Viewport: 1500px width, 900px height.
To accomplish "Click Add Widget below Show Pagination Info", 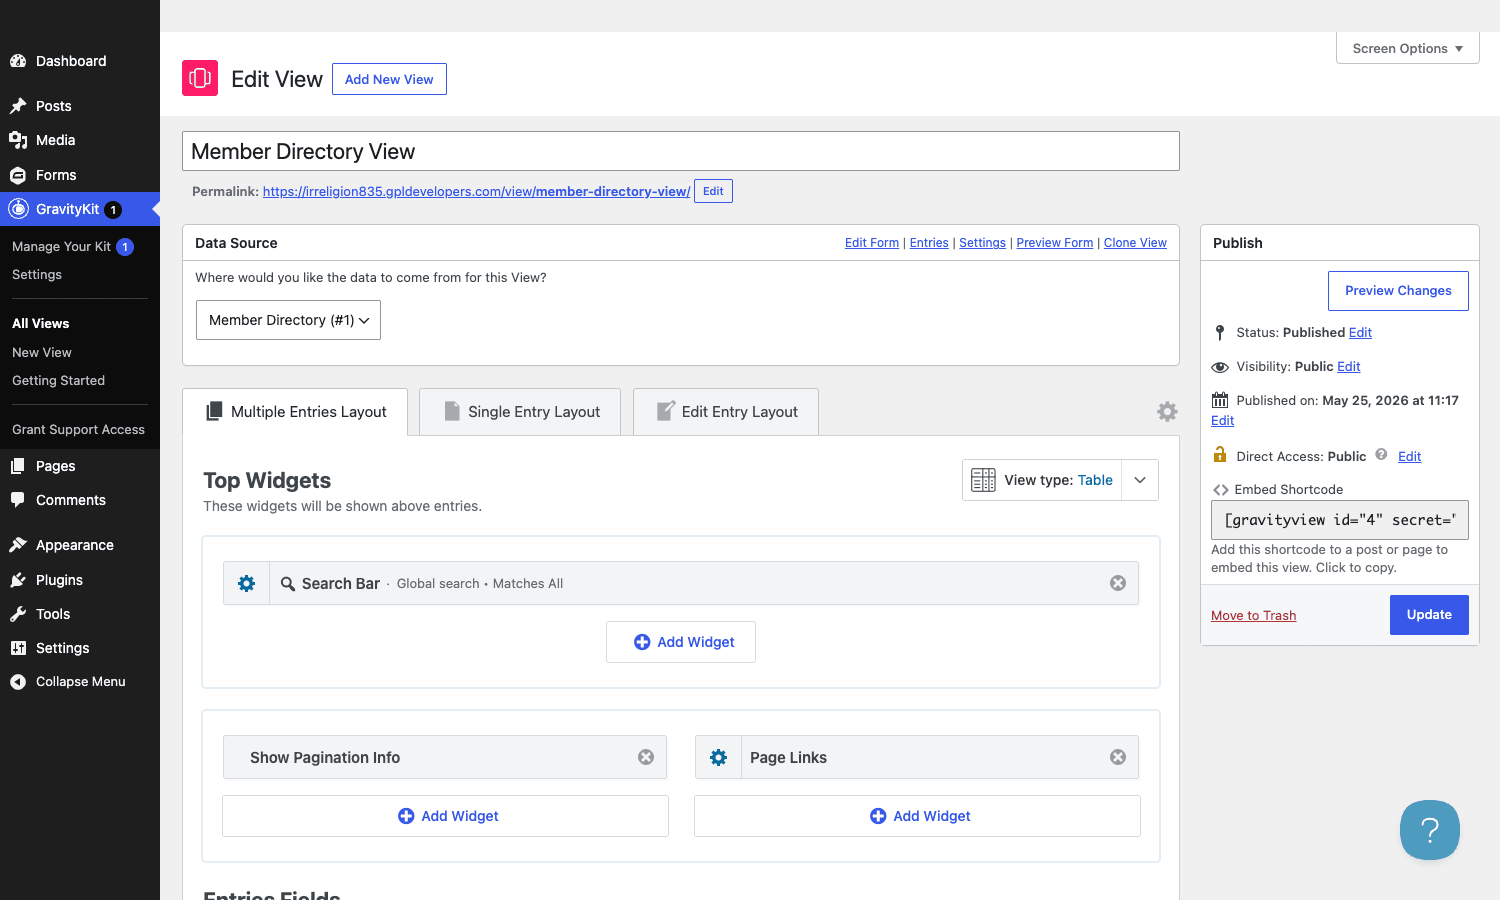I will click(445, 816).
